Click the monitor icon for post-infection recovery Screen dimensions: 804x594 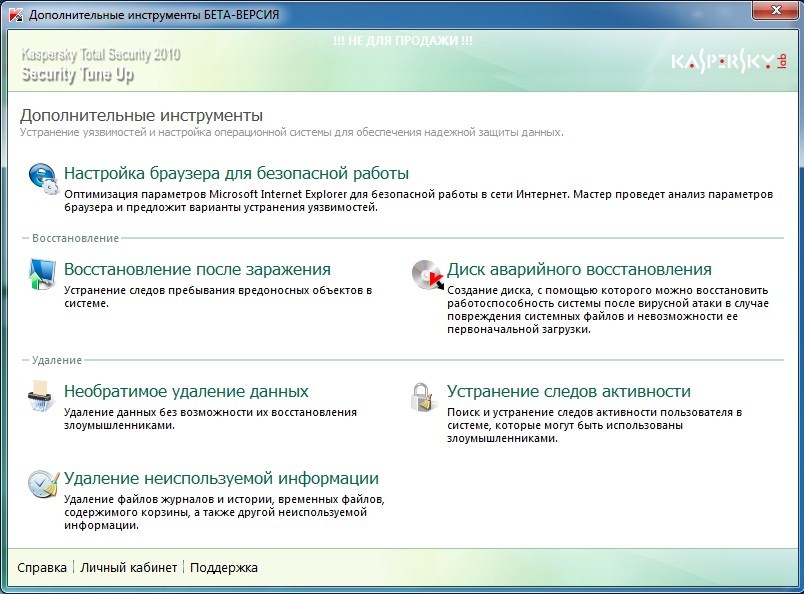[x=42, y=275]
